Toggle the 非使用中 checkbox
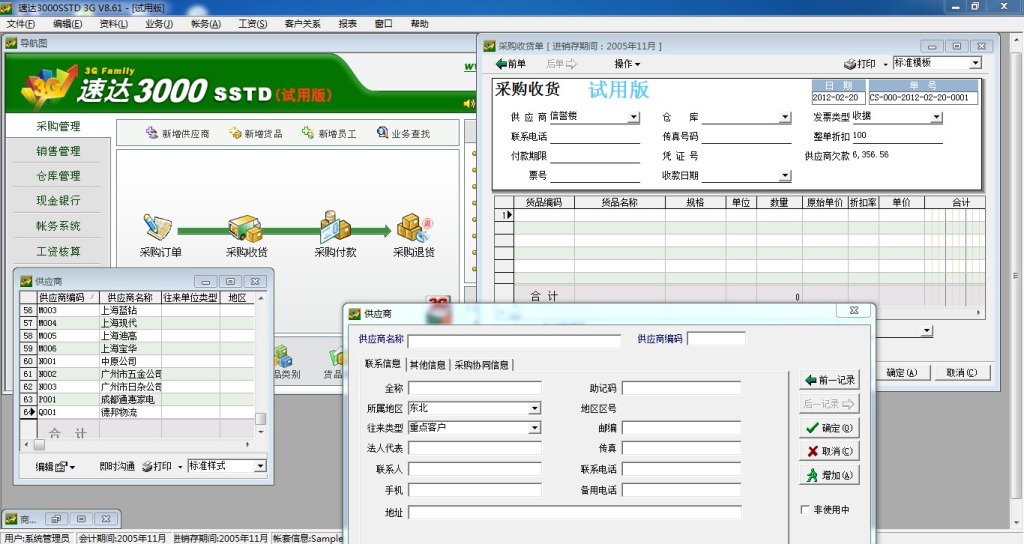The image size is (1024, 544). 805,509
